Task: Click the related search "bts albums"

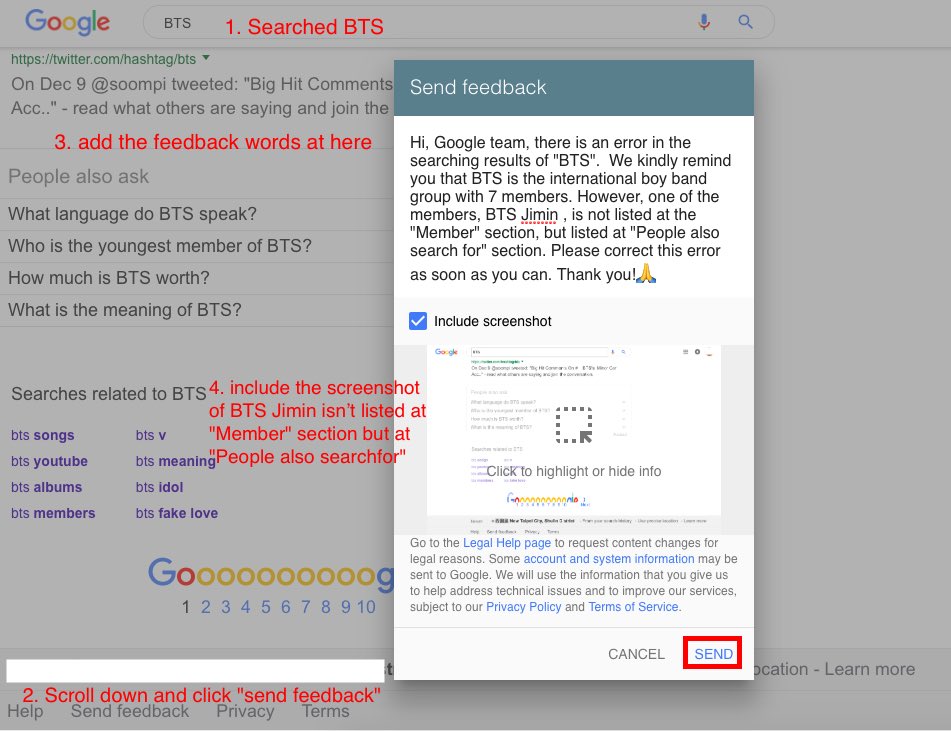Action: [x=46, y=487]
